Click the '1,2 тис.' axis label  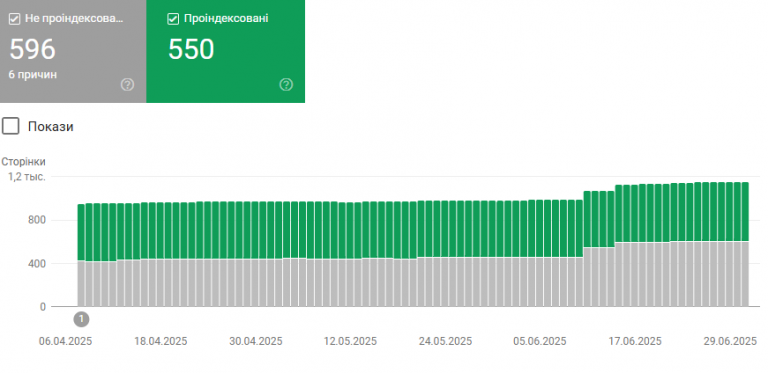27,177
